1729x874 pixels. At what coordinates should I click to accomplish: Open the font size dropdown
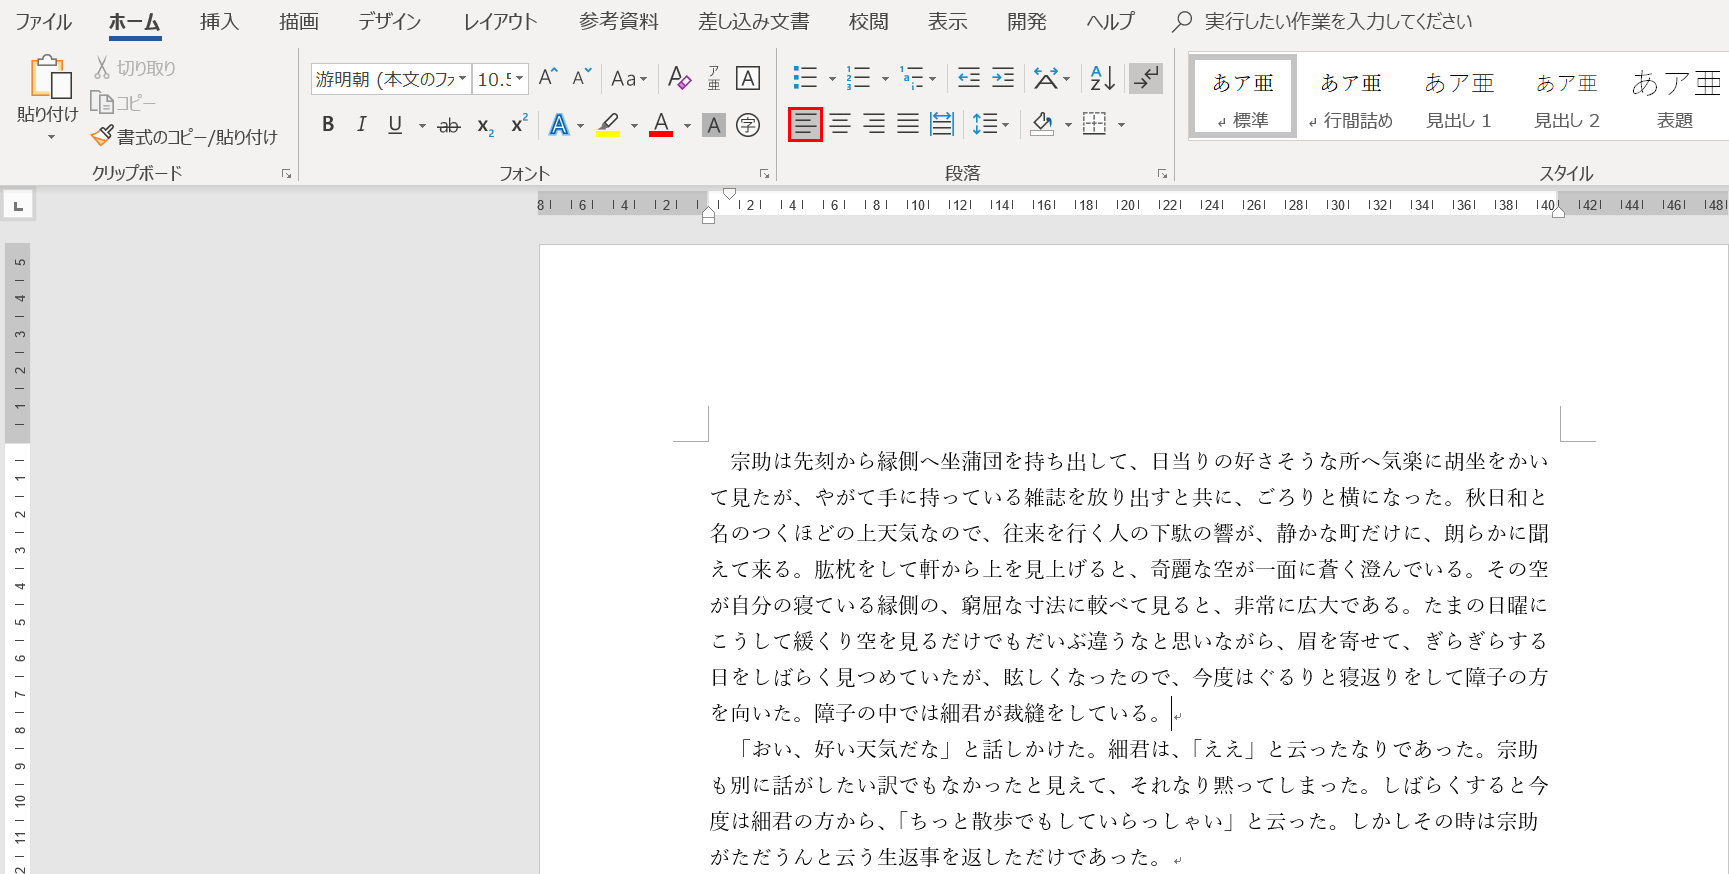tap(519, 79)
